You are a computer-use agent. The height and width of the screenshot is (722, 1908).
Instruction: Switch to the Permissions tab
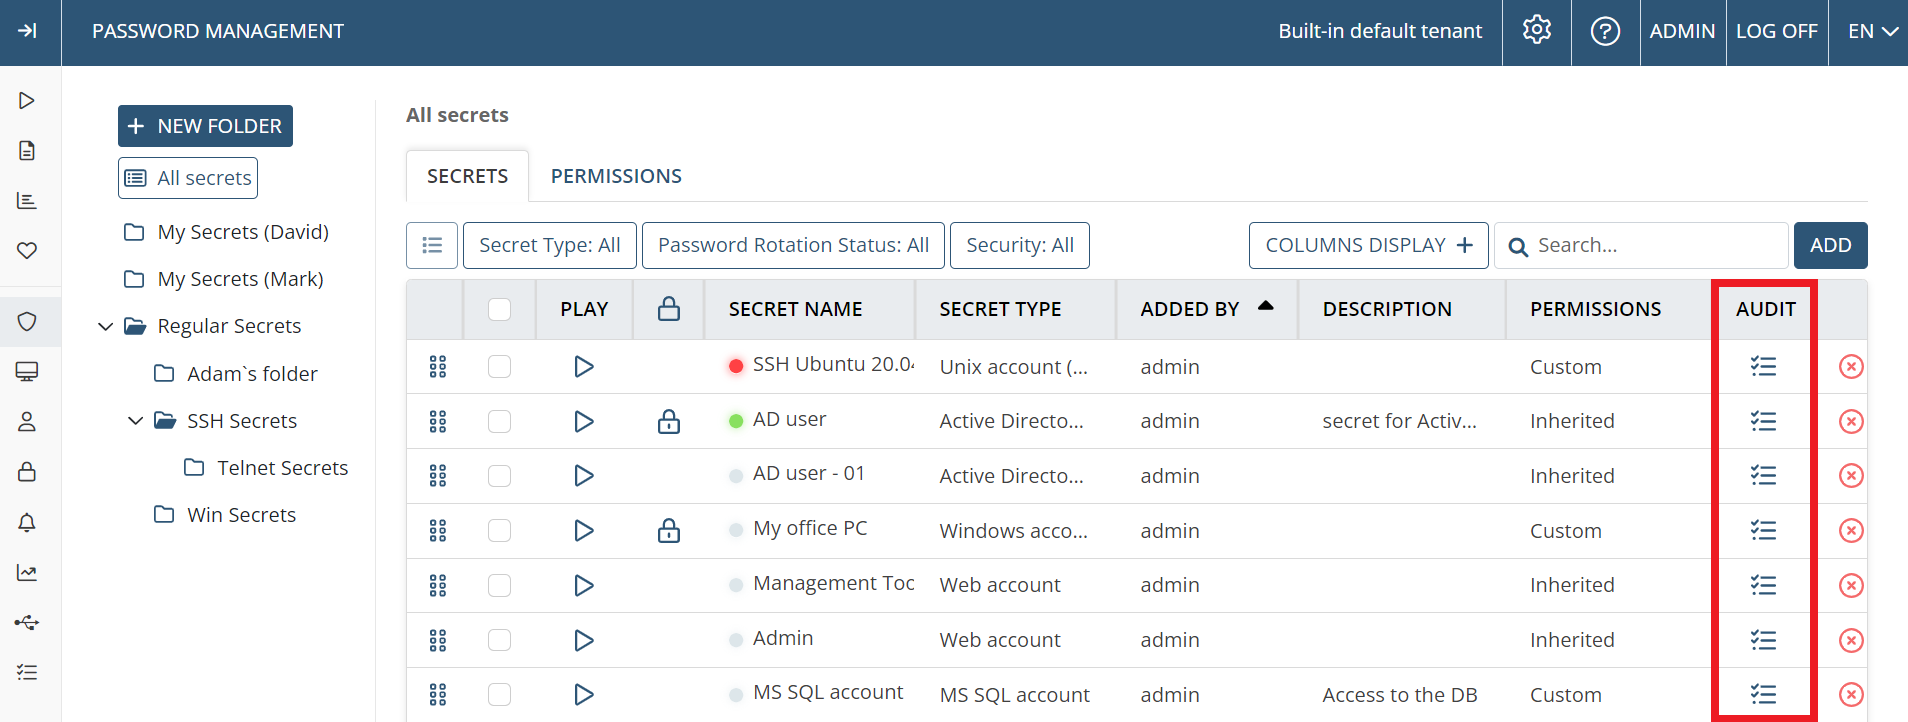616,176
